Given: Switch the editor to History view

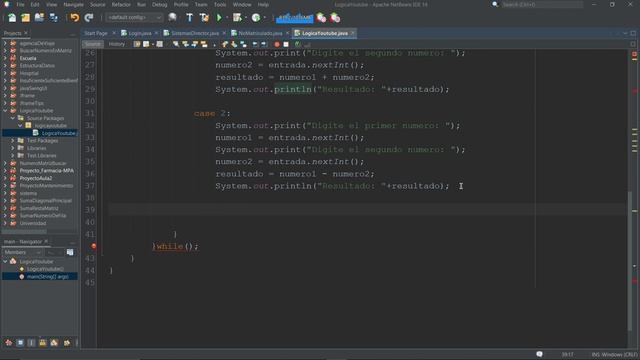Looking at the screenshot, I should [117, 44].
